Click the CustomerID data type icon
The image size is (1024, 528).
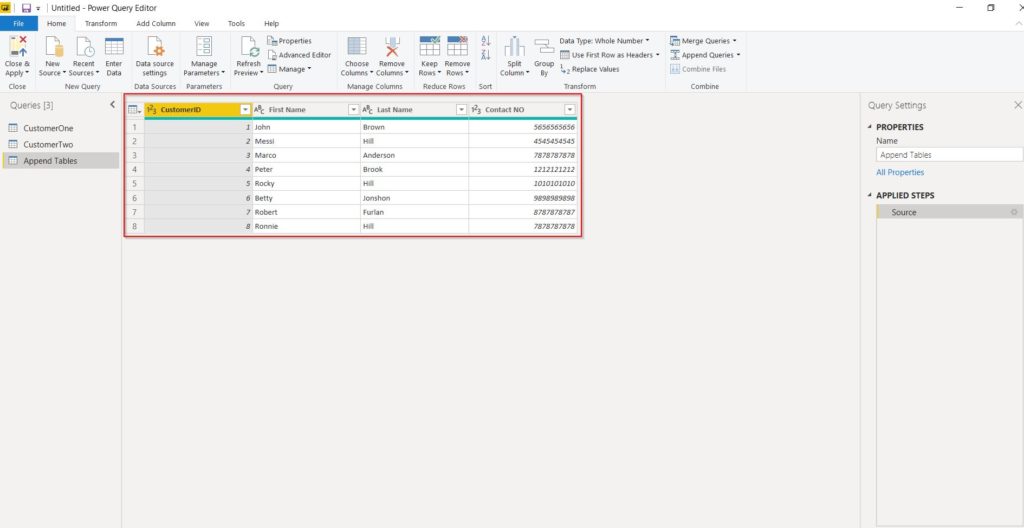[x=151, y=110]
